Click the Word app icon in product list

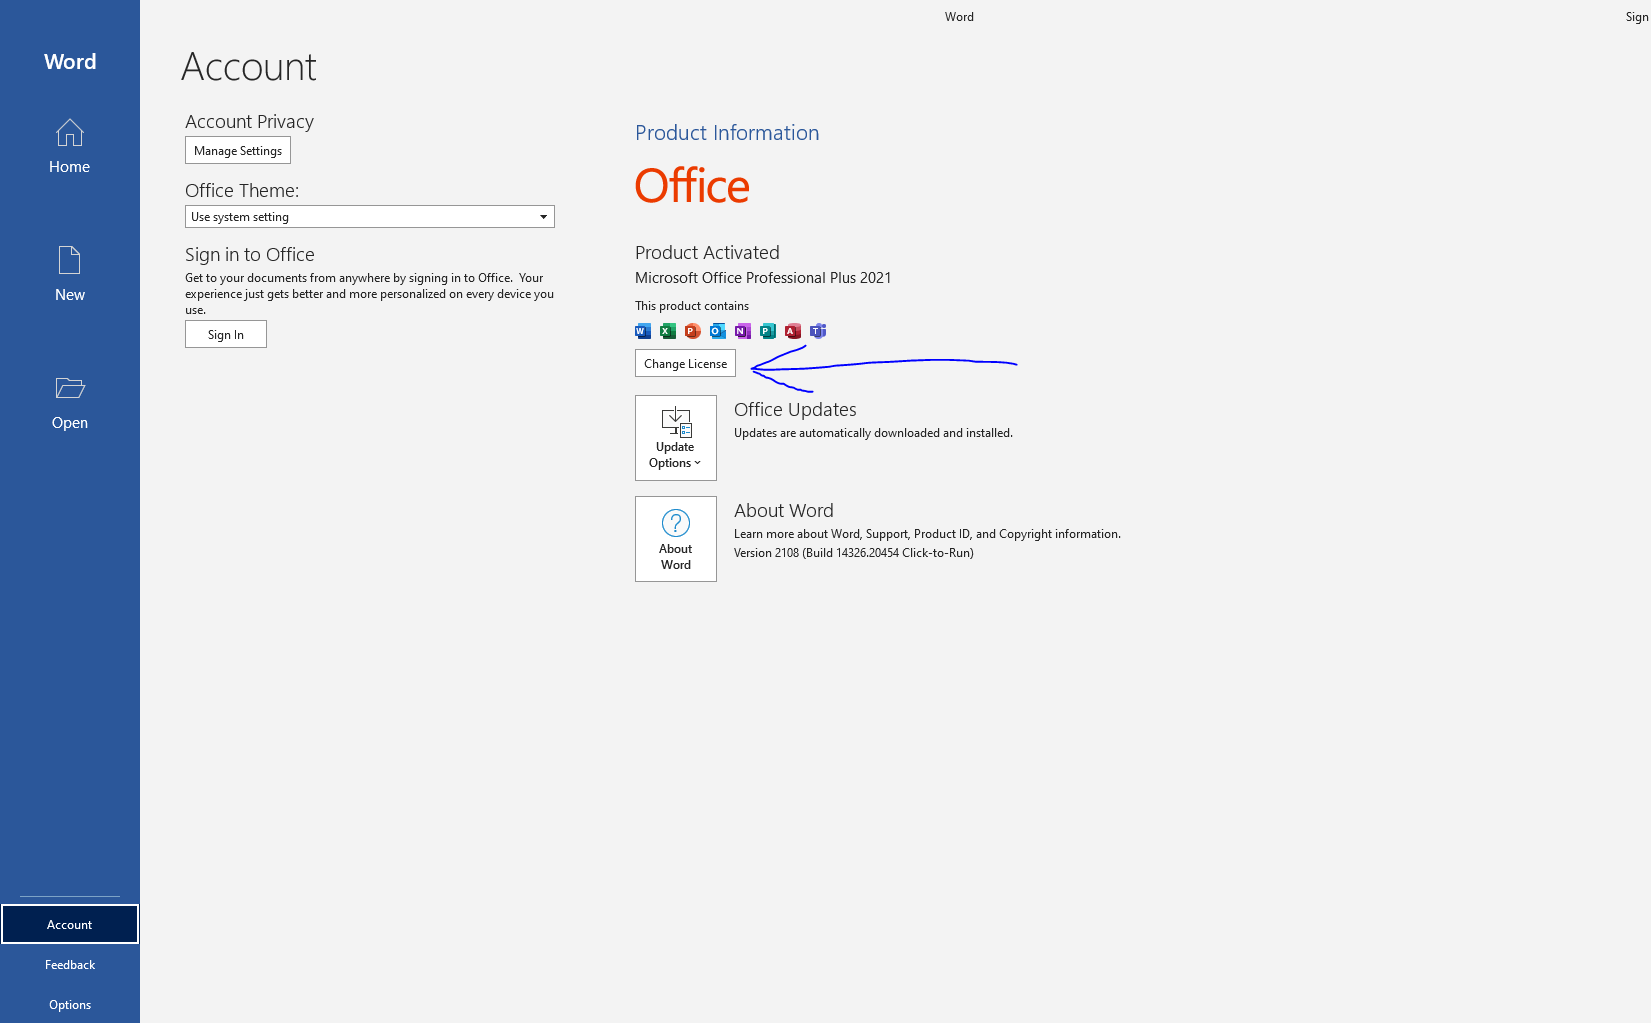[x=643, y=331]
